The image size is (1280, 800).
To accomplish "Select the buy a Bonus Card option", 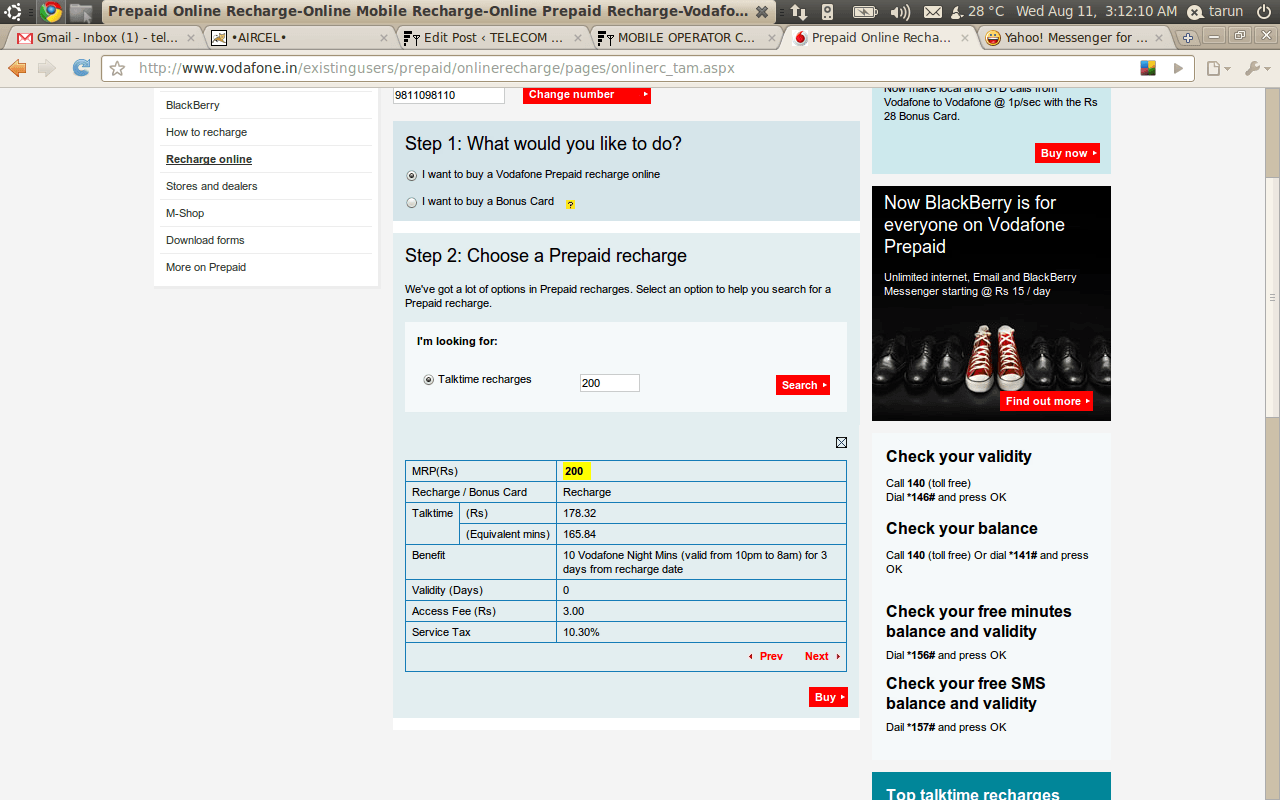I will [412, 202].
